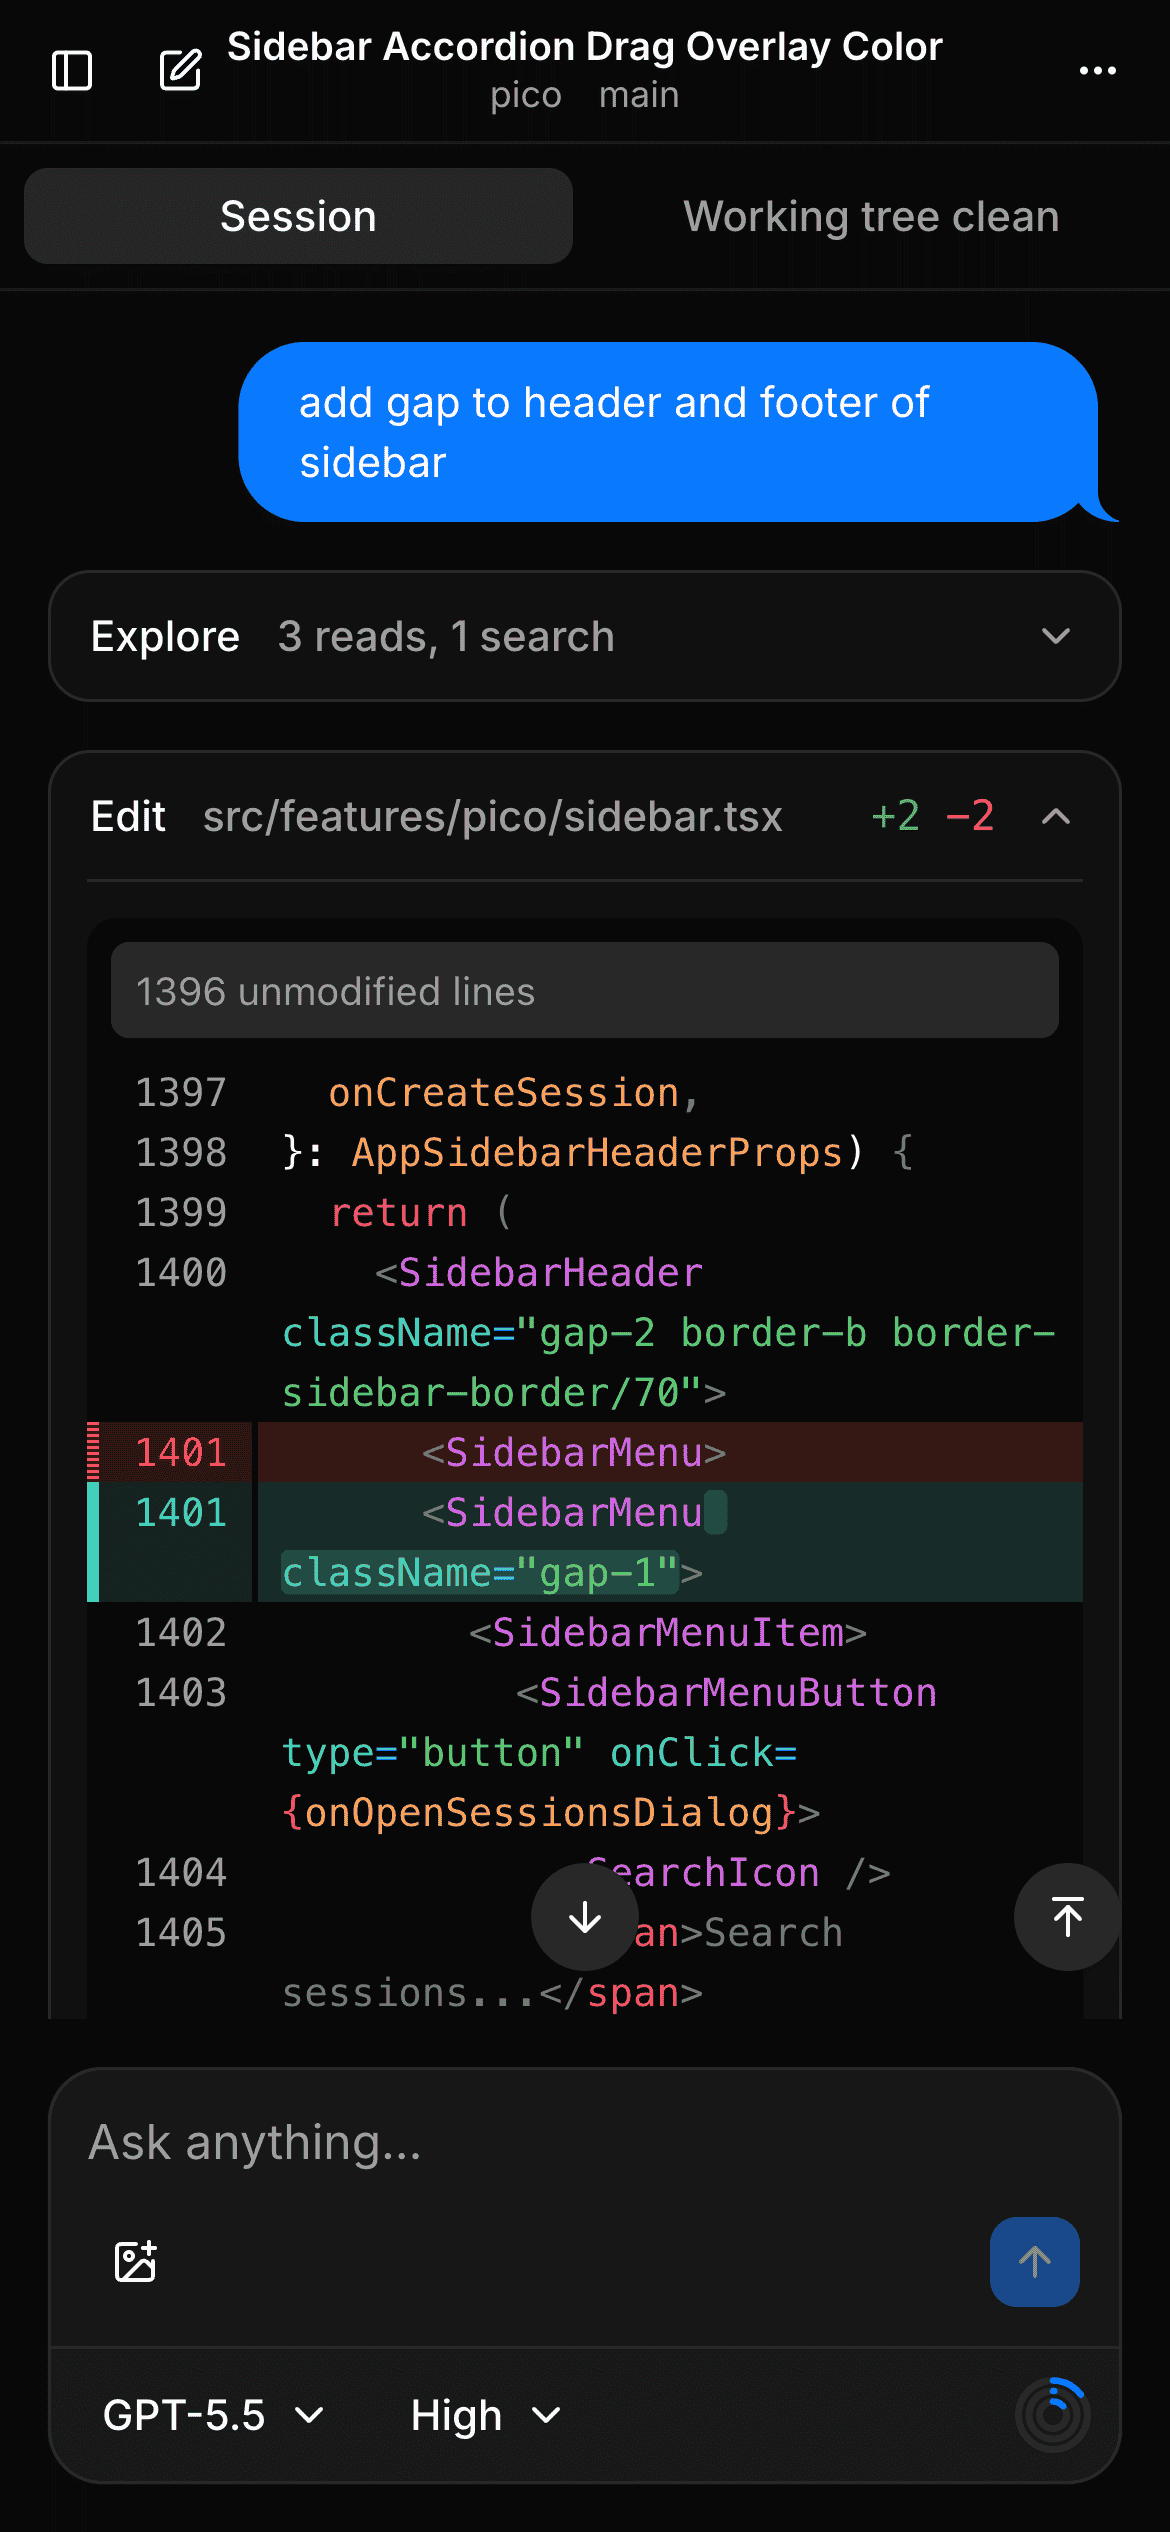Expand the Explore 3 reads, 1 search row
Viewport: 1170px width, 2532px height.
(585, 636)
